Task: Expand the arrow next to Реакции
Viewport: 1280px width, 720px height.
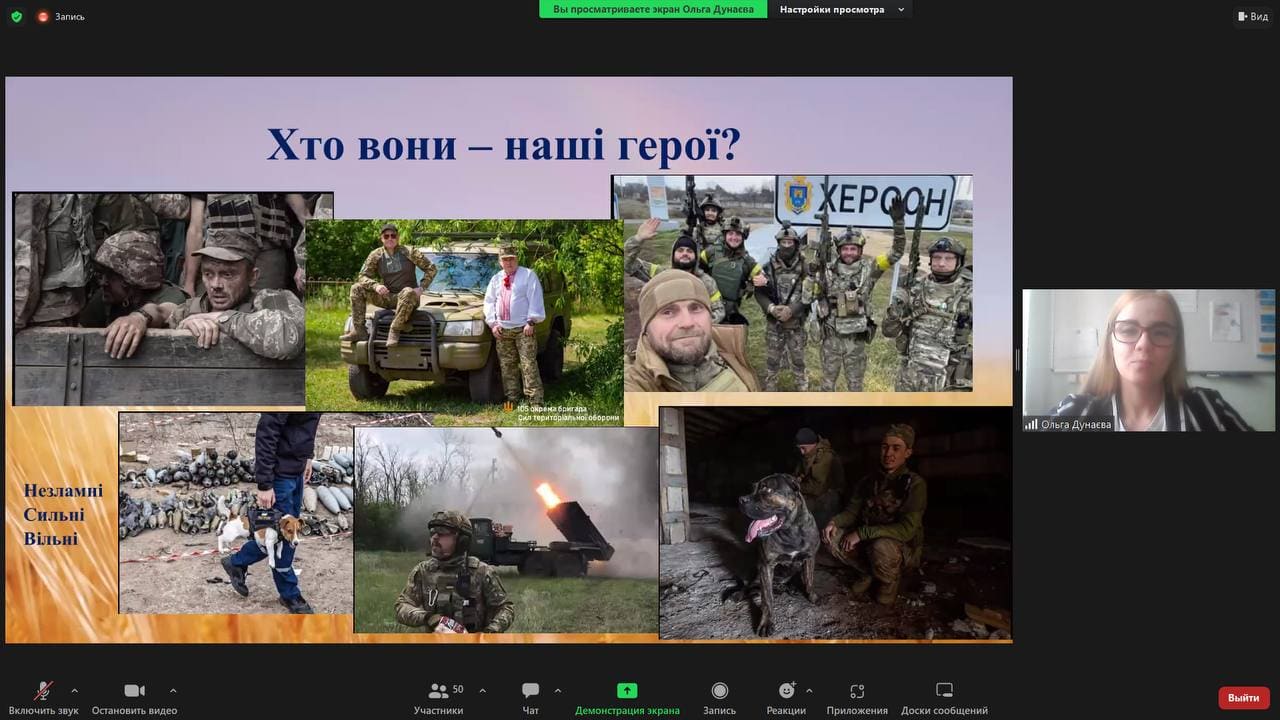Action: click(809, 690)
